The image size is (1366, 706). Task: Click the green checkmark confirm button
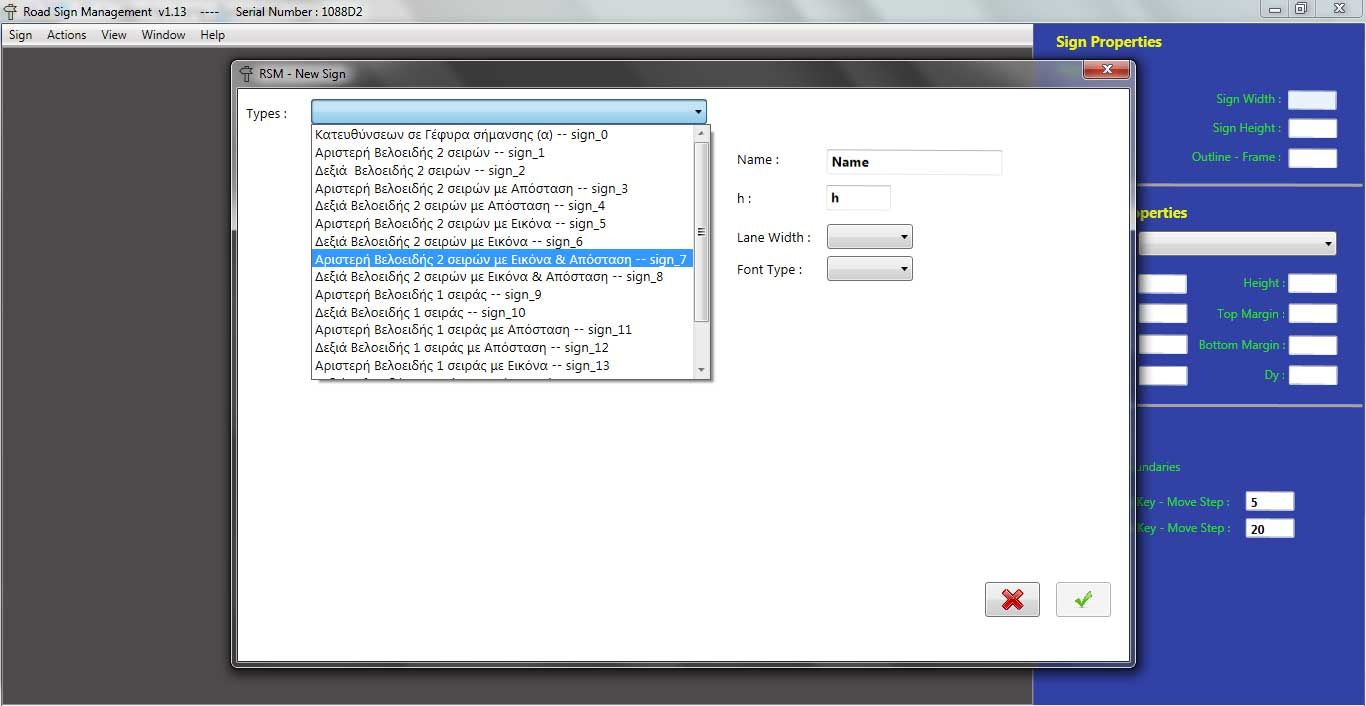[1083, 599]
